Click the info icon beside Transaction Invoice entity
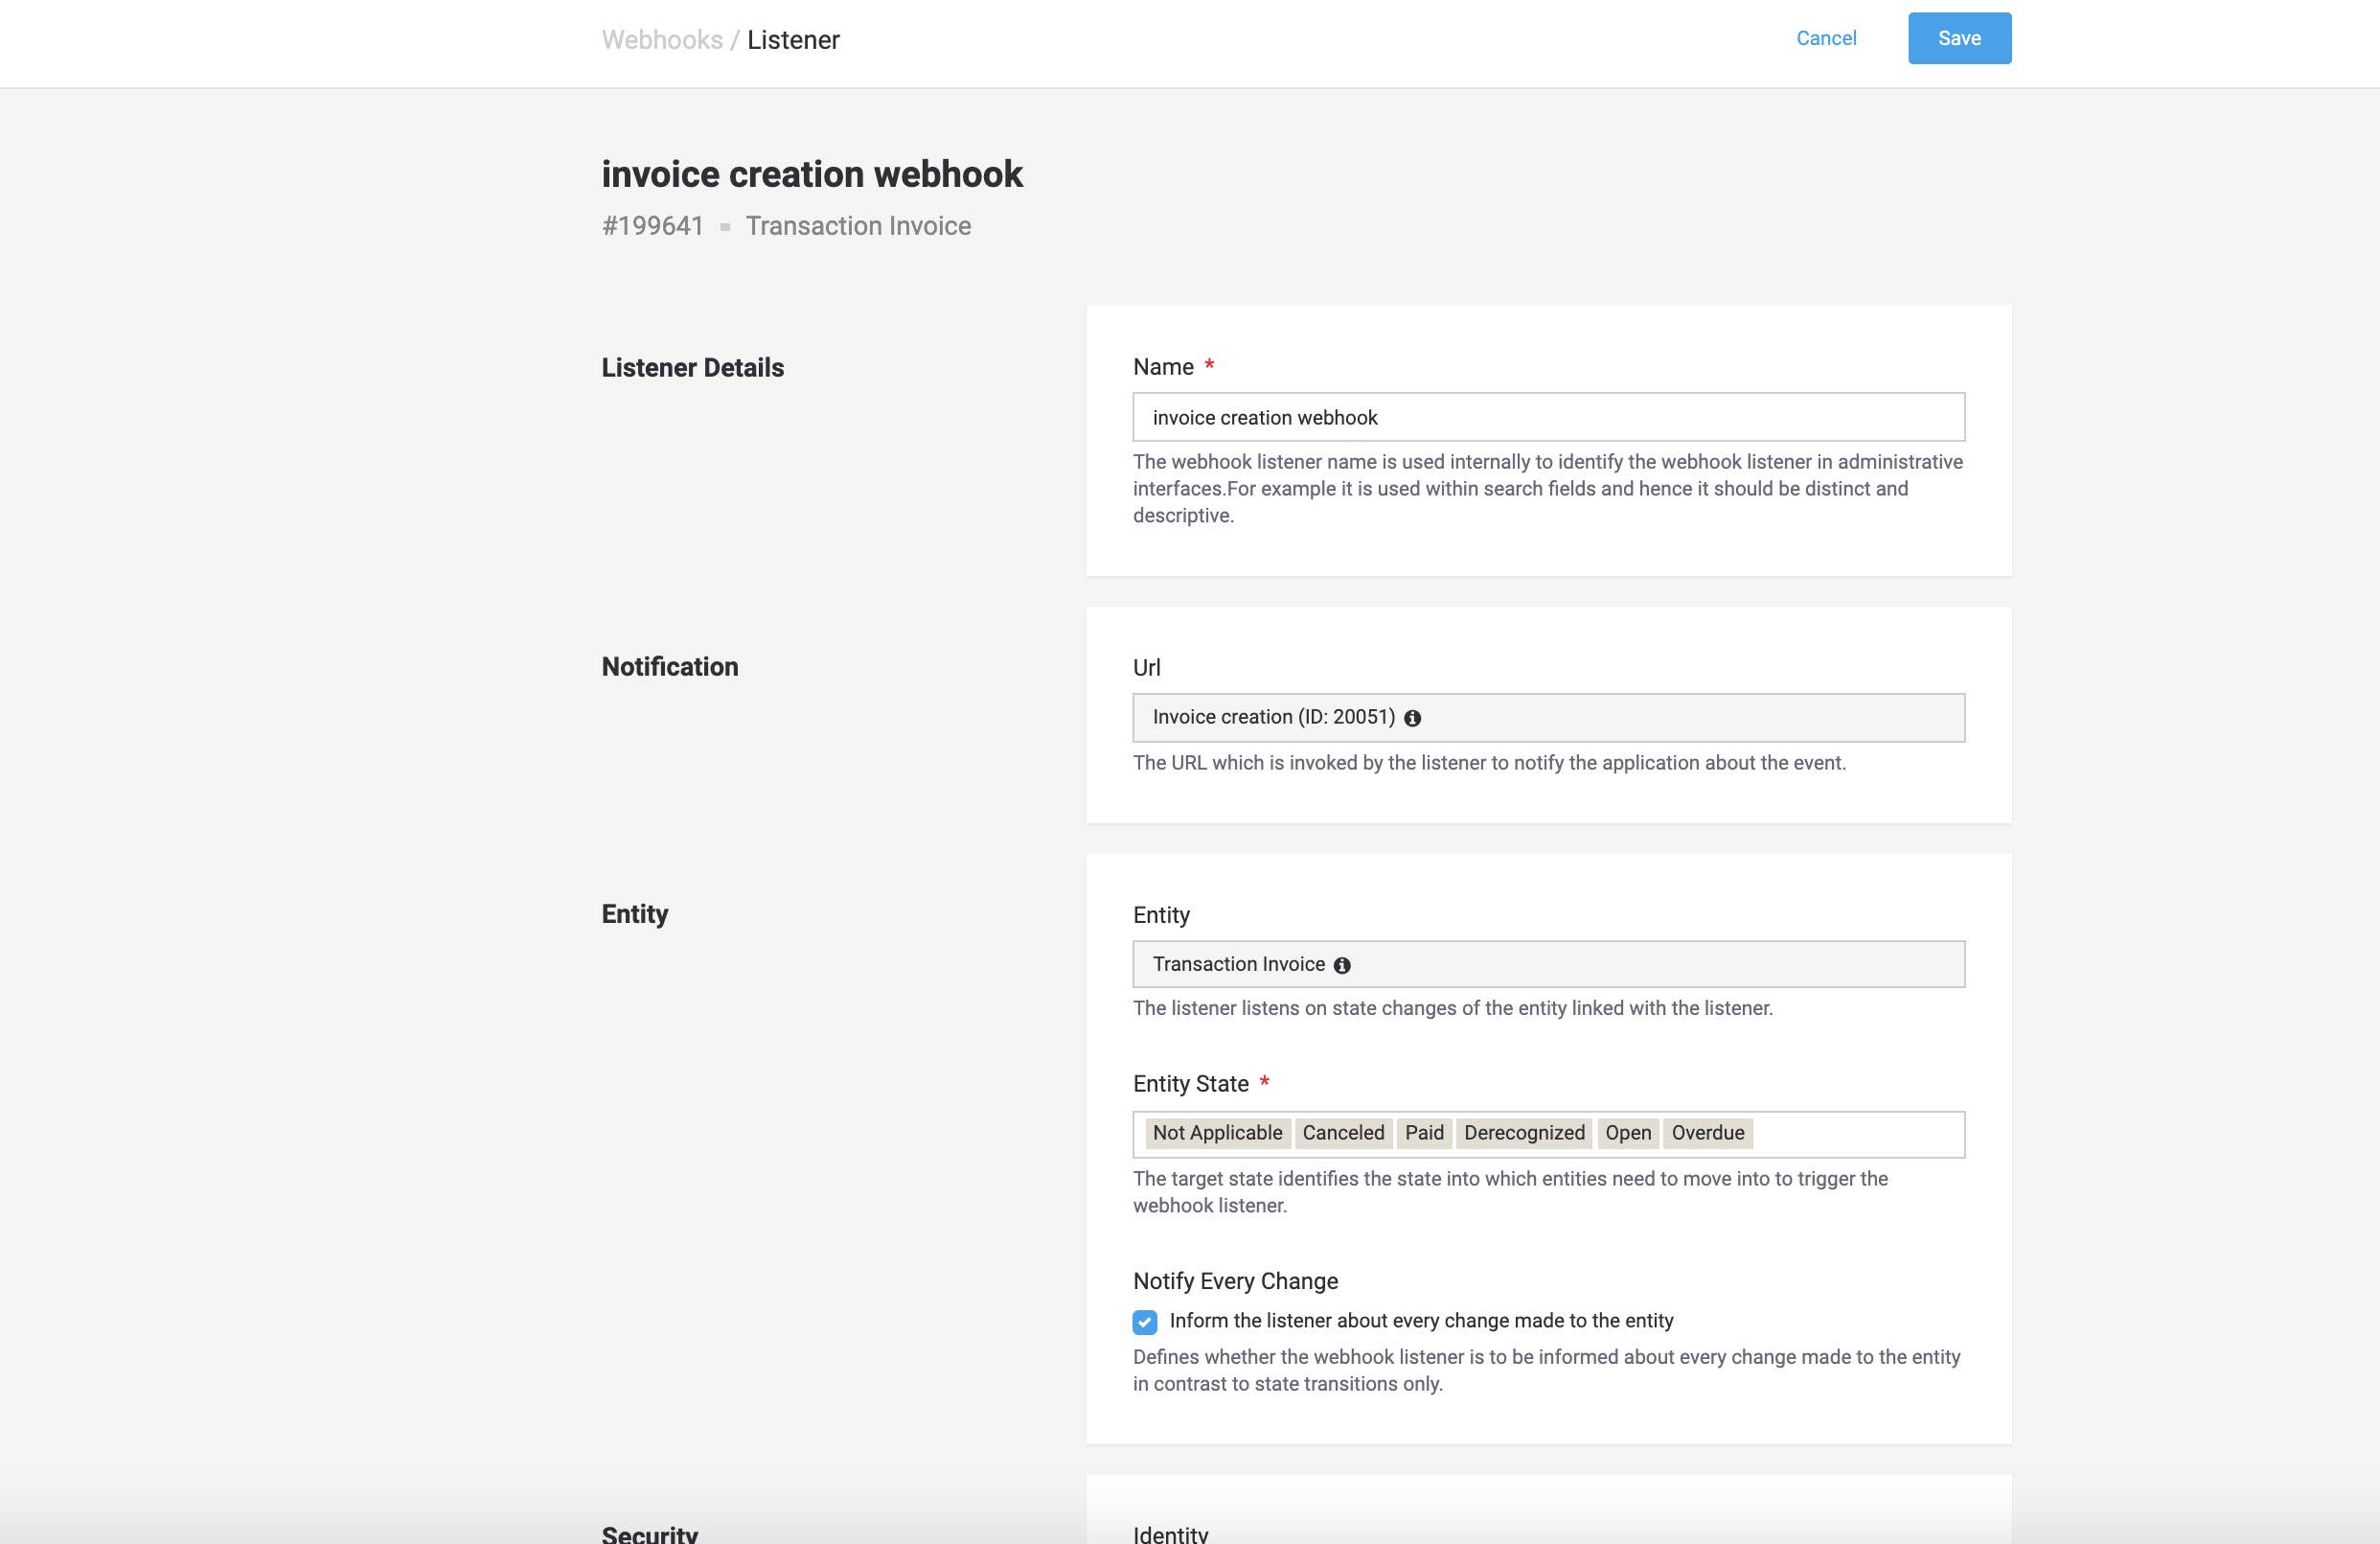 pyautogui.click(x=1343, y=964)
